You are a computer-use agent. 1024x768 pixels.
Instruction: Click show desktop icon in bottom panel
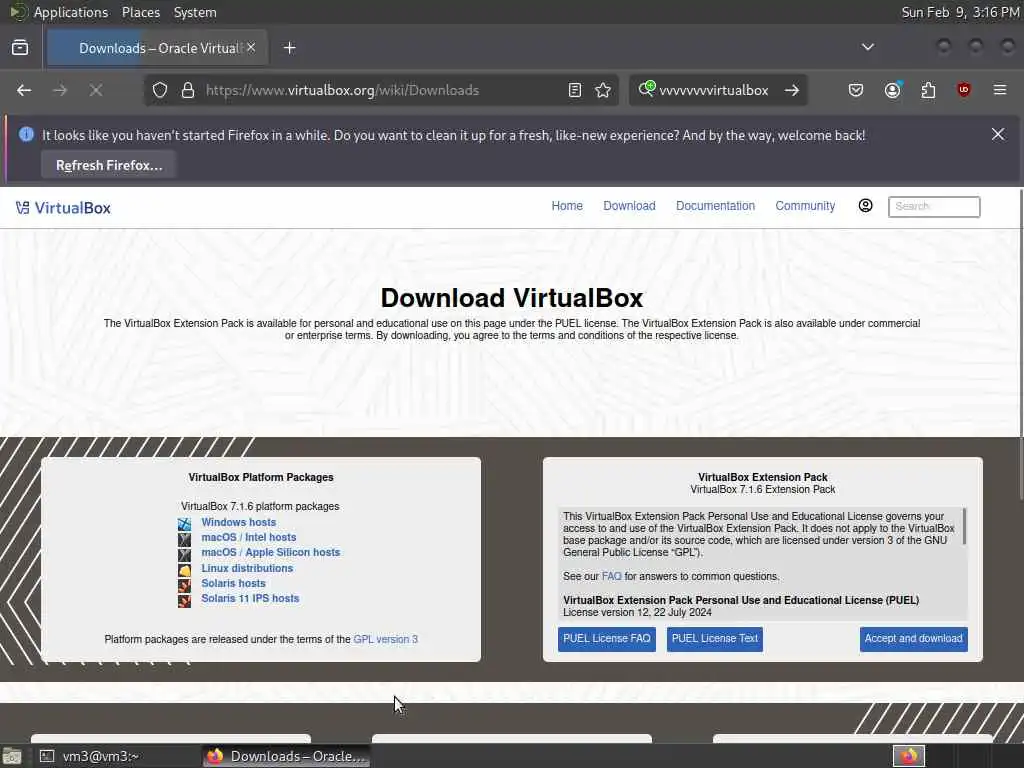12,756
